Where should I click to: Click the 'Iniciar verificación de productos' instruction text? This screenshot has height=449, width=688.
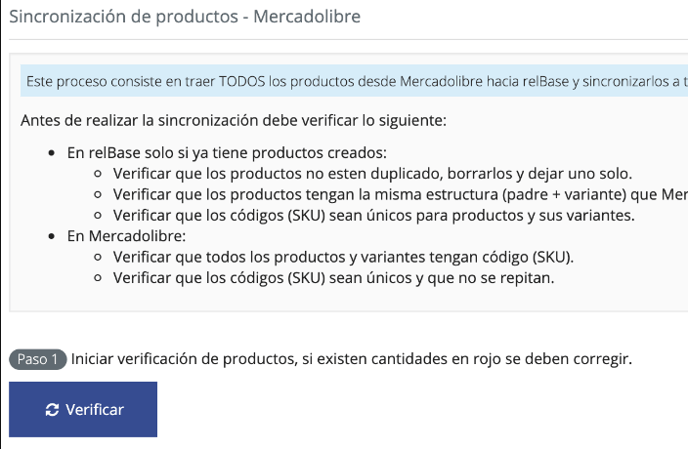tap(351, 359)
